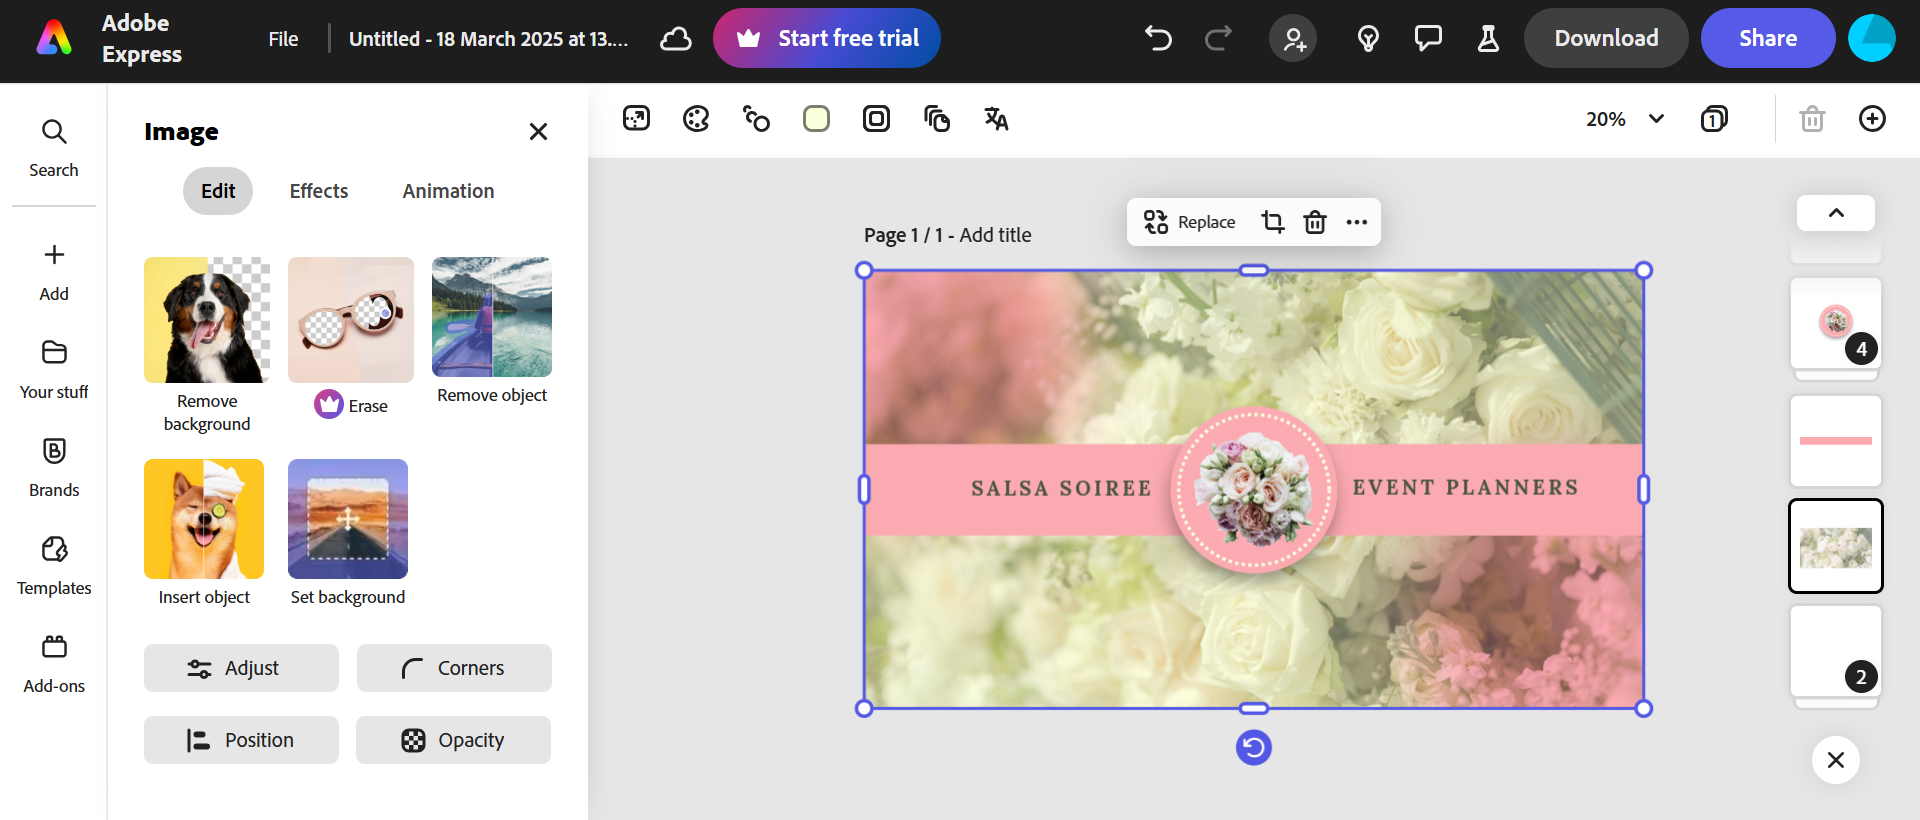Open Your stuff folder

[x=54, y=370]
